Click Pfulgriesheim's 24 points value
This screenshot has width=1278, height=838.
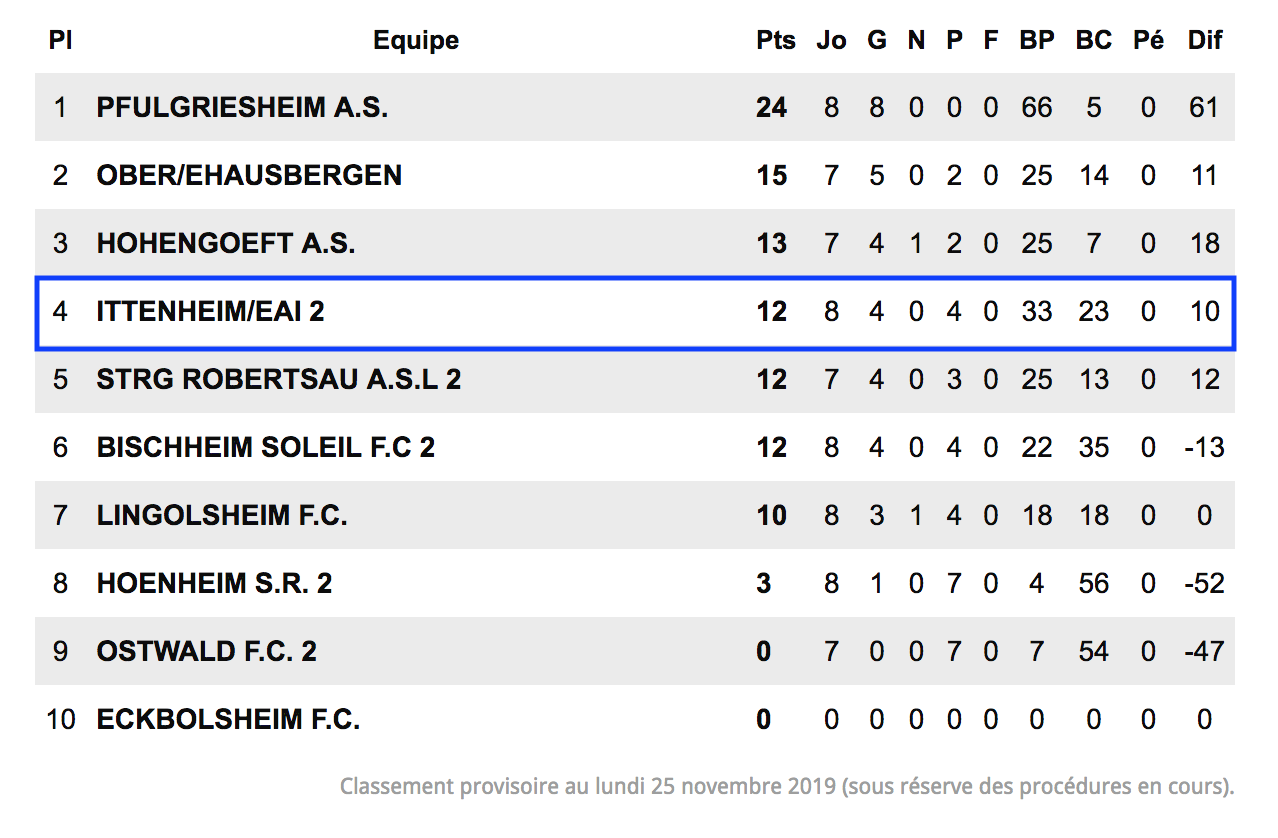pos(771,107)
